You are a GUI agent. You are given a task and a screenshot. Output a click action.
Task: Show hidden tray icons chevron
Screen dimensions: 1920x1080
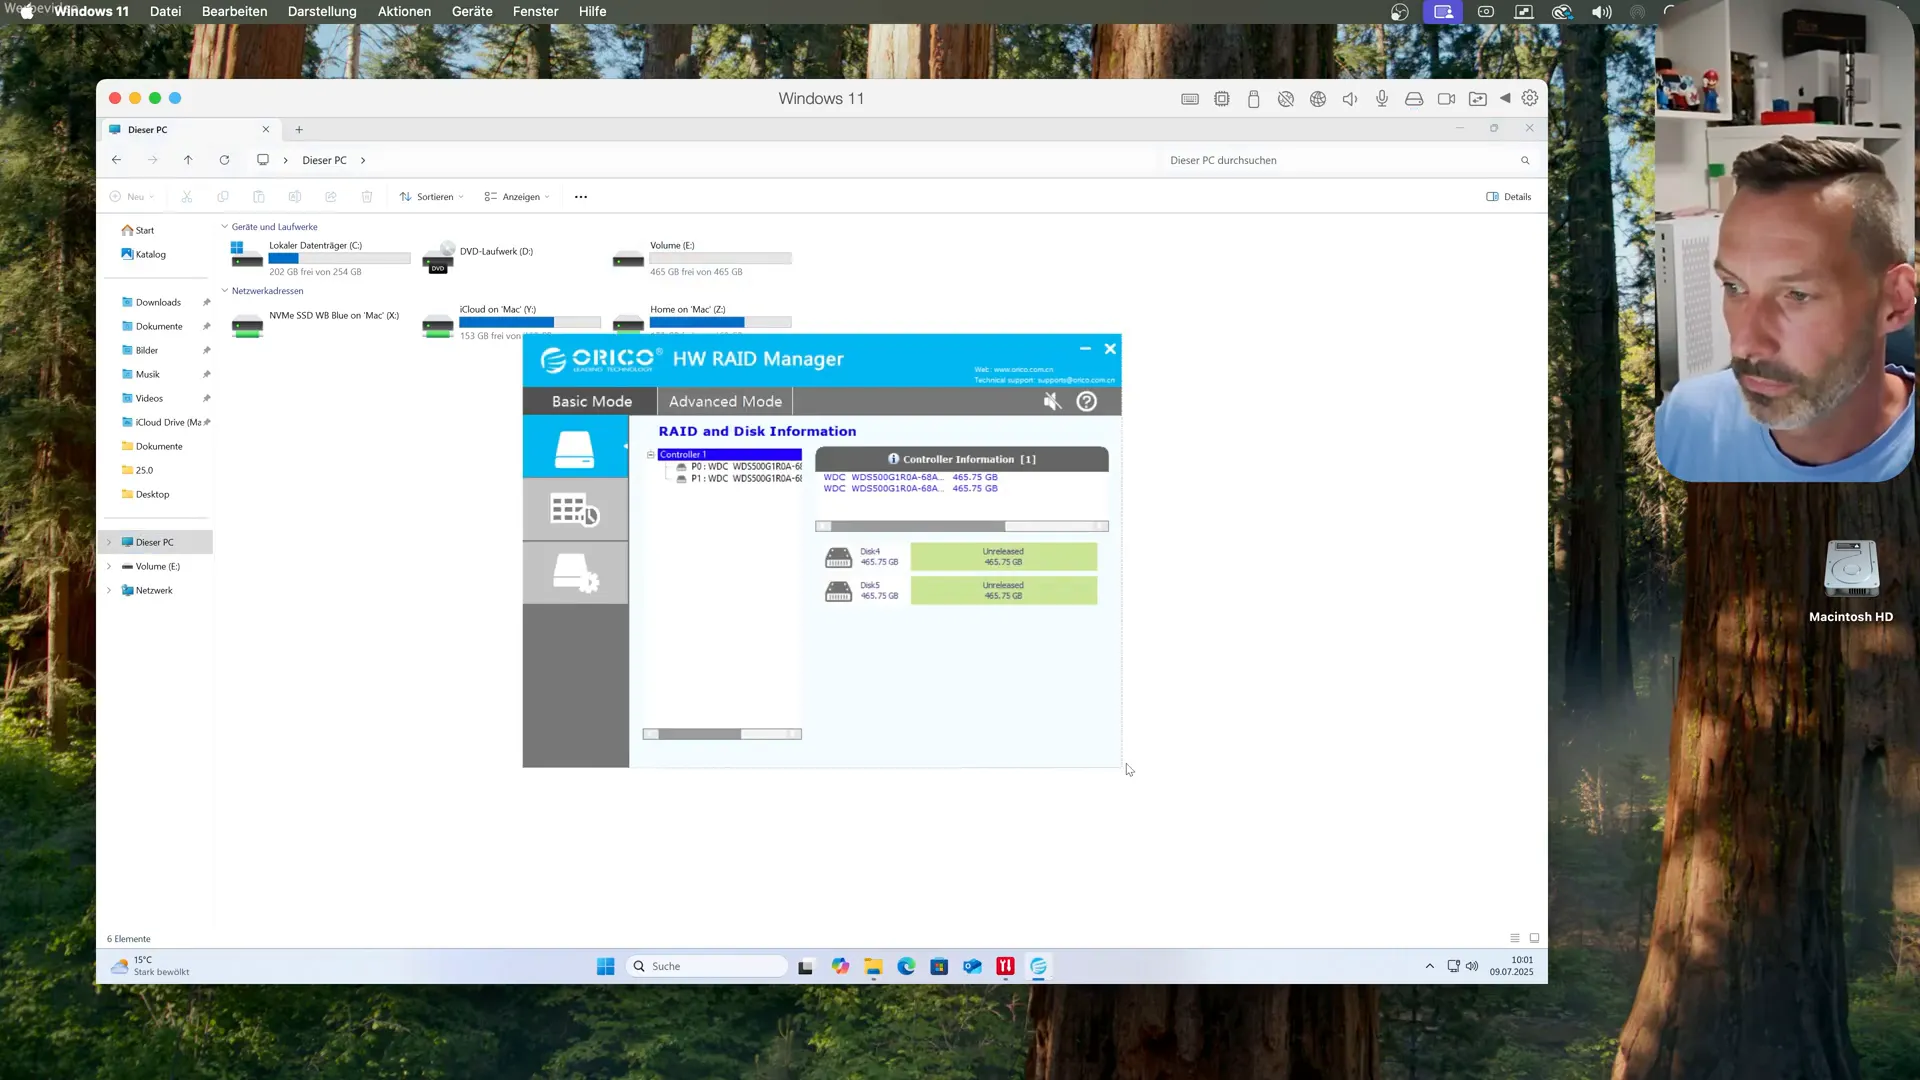click(x=1430, y=966)
